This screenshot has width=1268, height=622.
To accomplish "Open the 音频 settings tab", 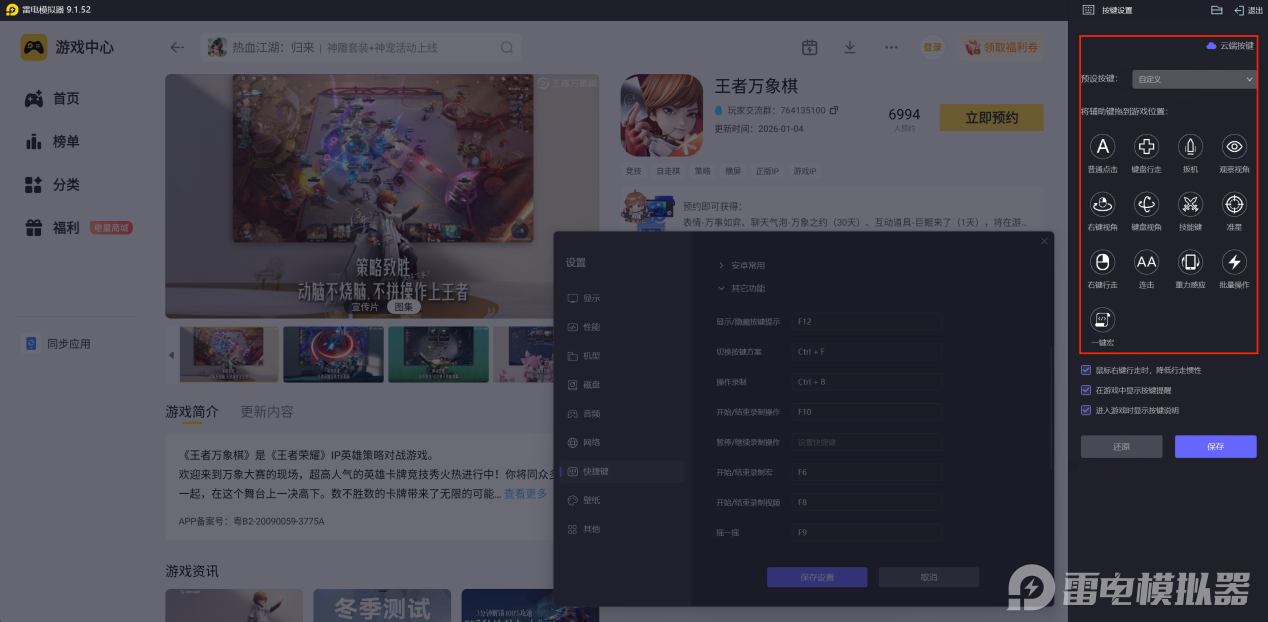I will (x=620, y=414).
